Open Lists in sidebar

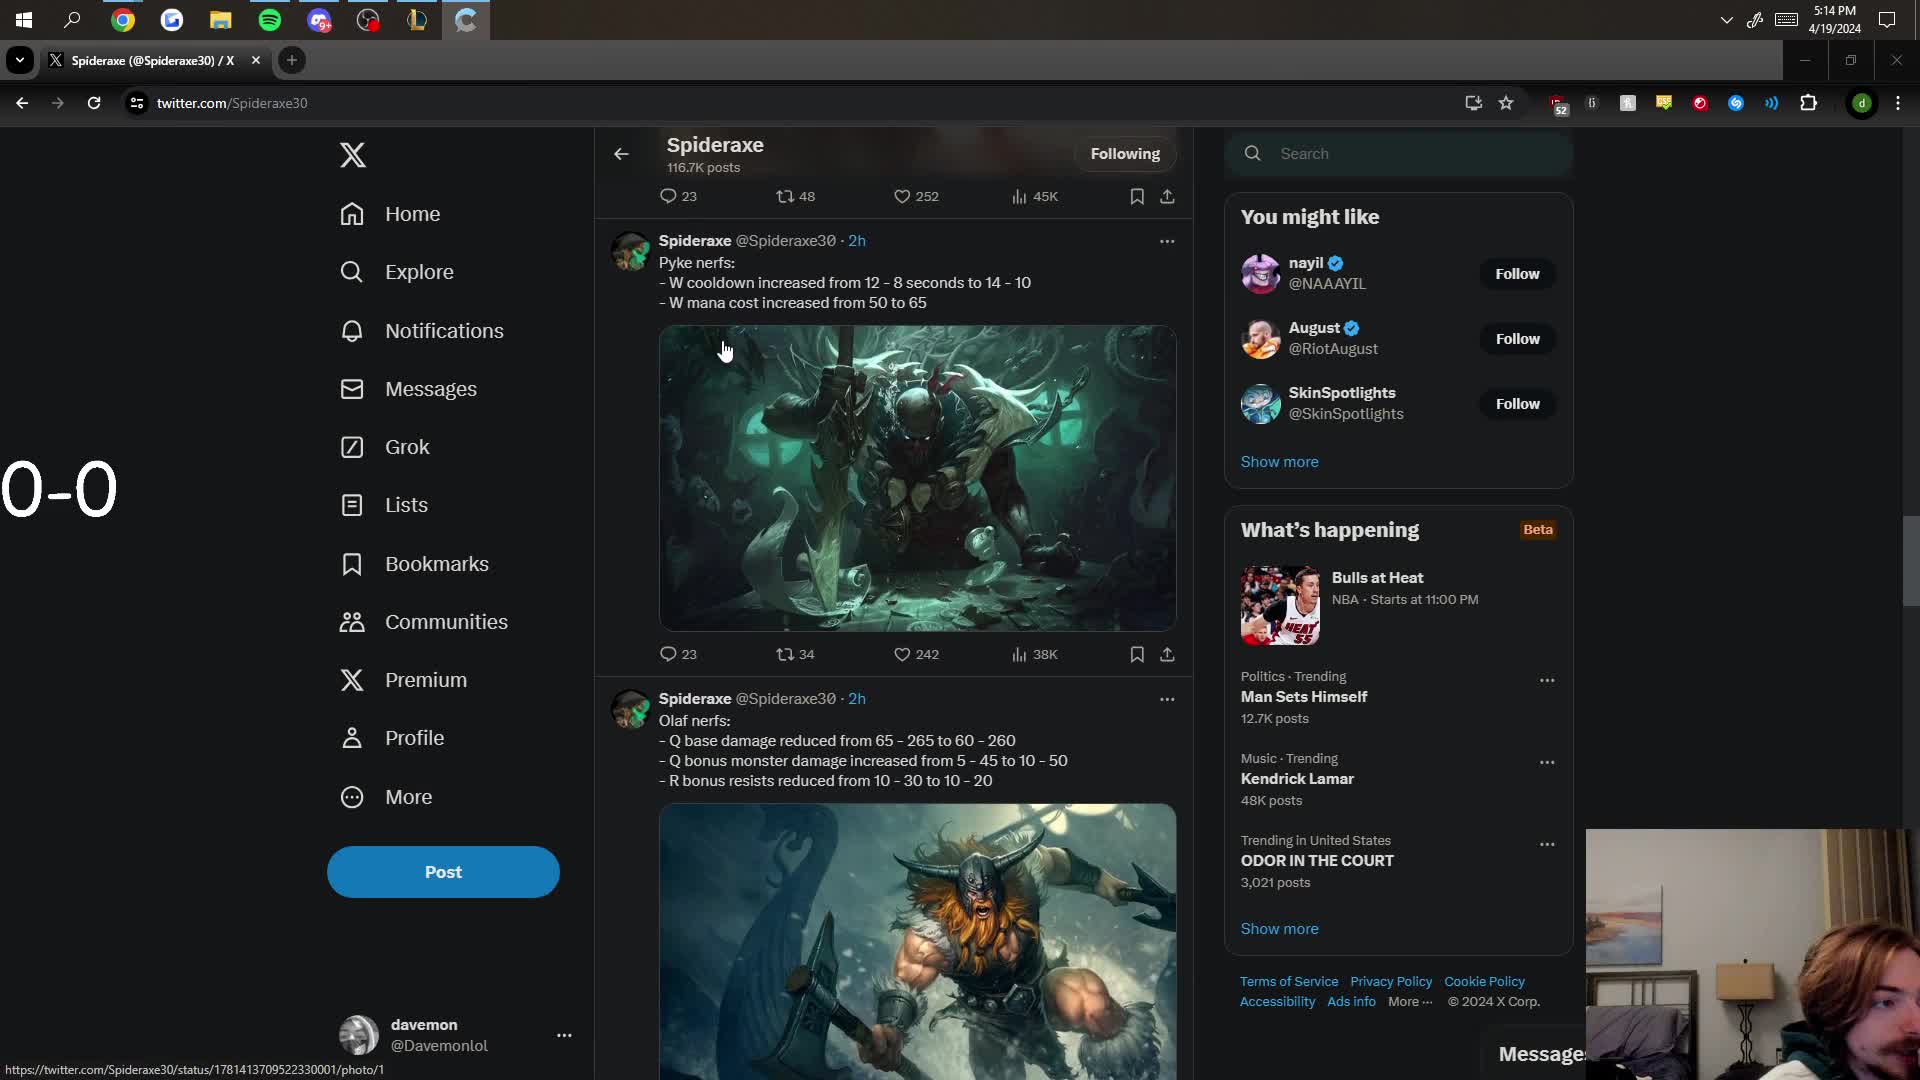(384, 505)
